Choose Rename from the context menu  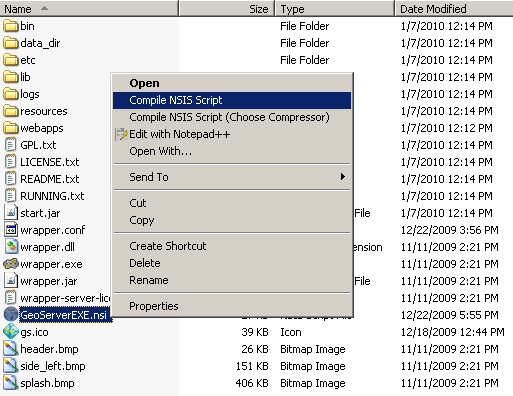pos(232,280)
